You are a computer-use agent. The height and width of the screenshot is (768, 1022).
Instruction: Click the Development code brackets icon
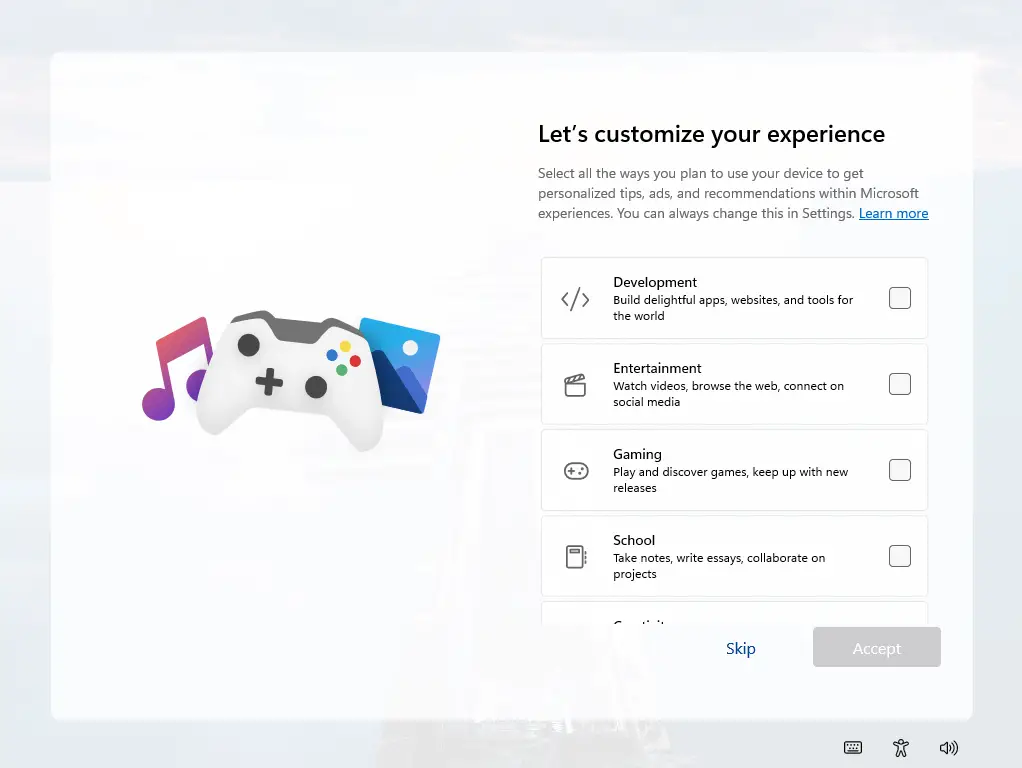tap(575, 299)
